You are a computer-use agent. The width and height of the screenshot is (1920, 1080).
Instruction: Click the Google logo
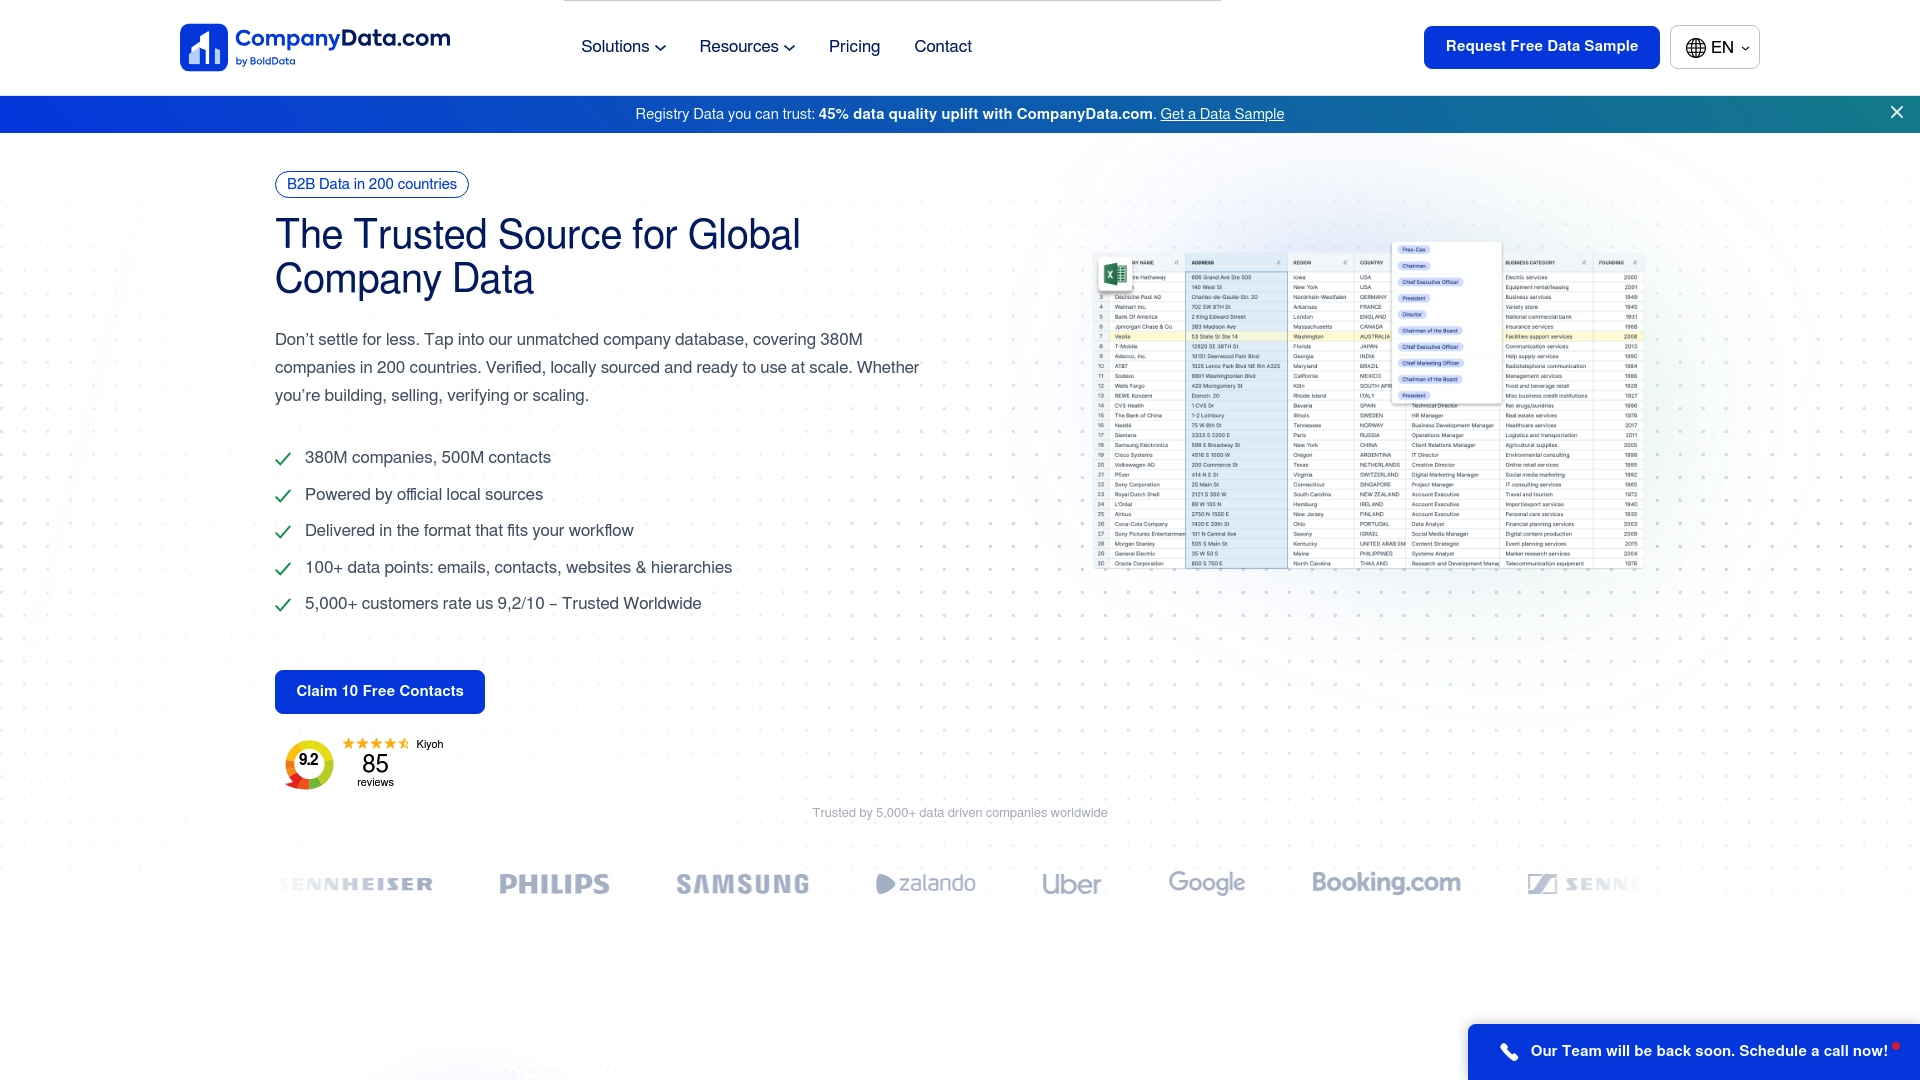[x=1206, y=883]
